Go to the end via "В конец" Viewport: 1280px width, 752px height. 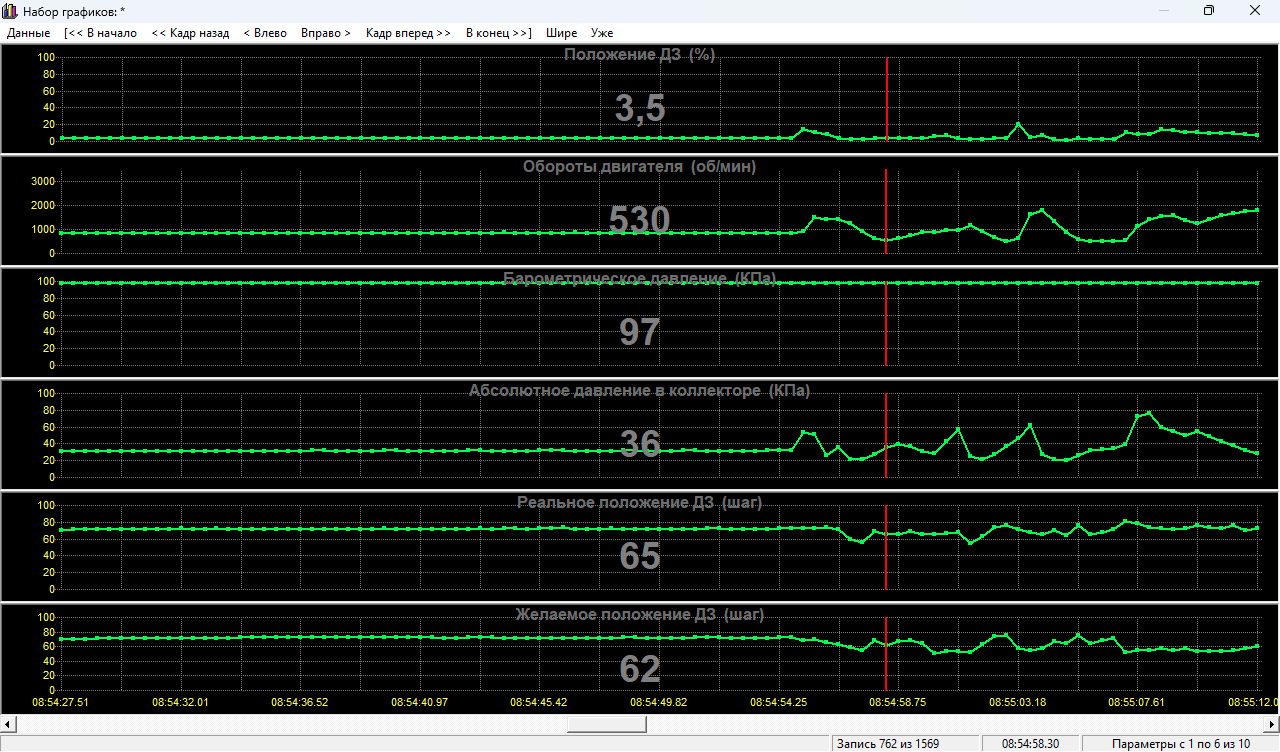coord(498,33)
